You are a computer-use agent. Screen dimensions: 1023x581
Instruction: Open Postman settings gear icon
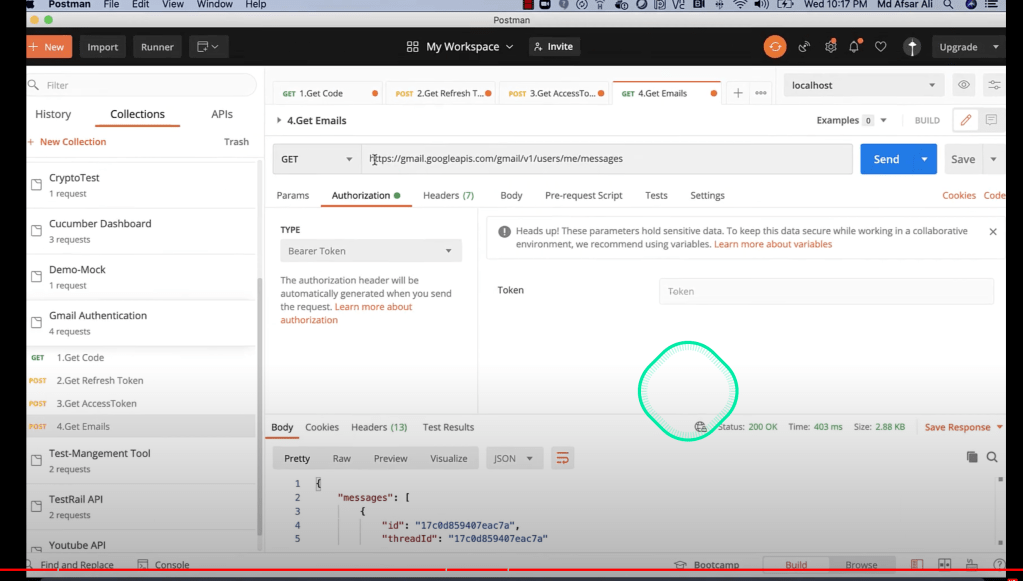tap(830, 47)
